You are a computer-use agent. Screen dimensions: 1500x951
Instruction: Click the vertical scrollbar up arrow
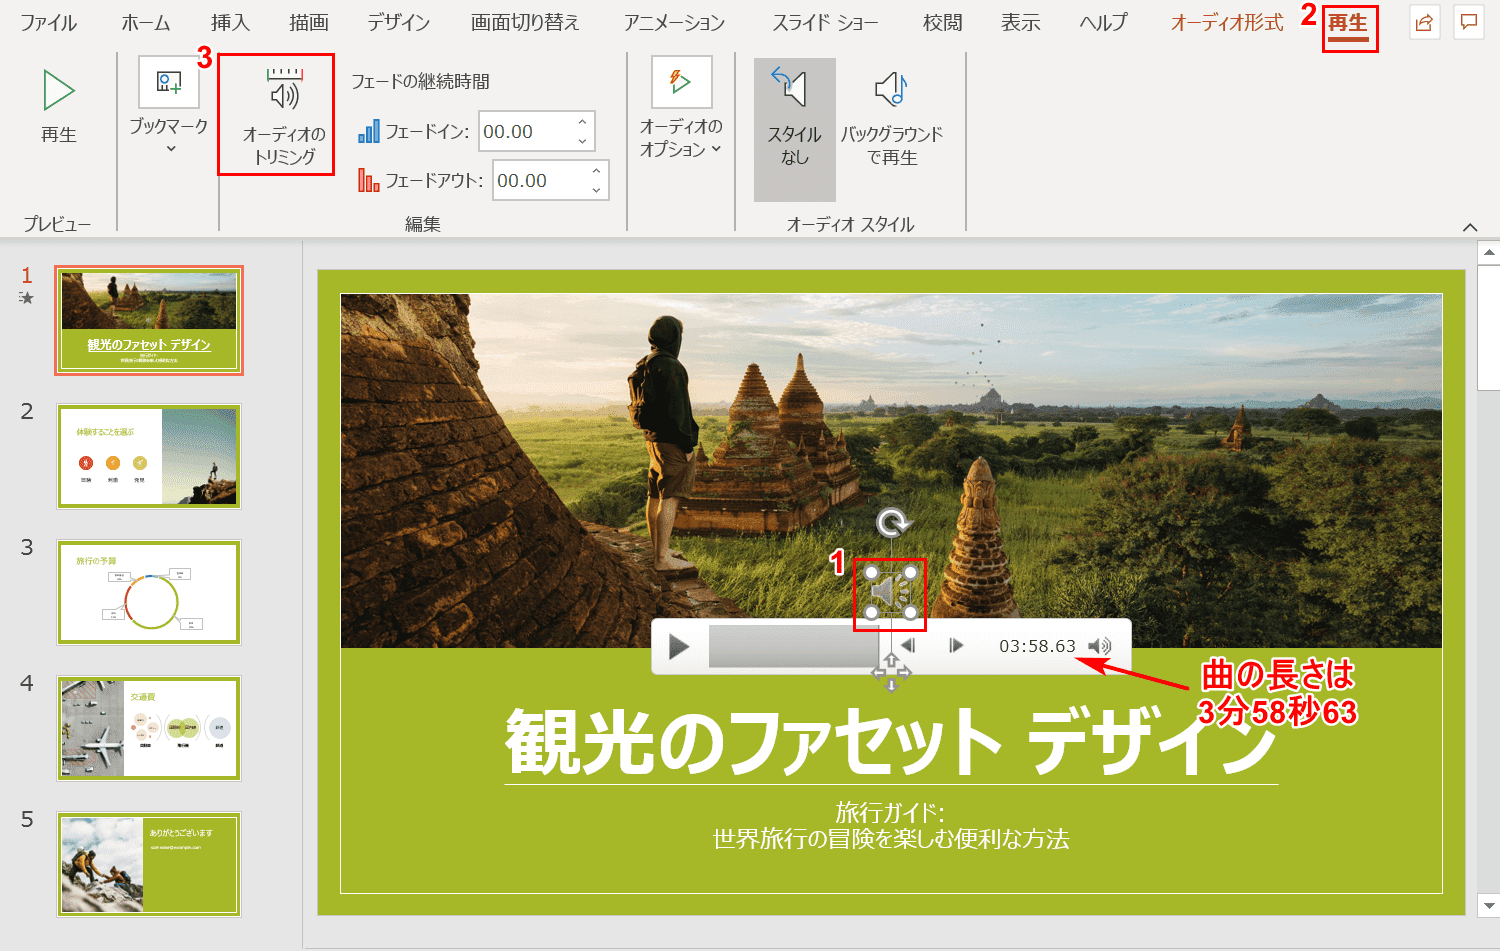tap(1489, 252)
